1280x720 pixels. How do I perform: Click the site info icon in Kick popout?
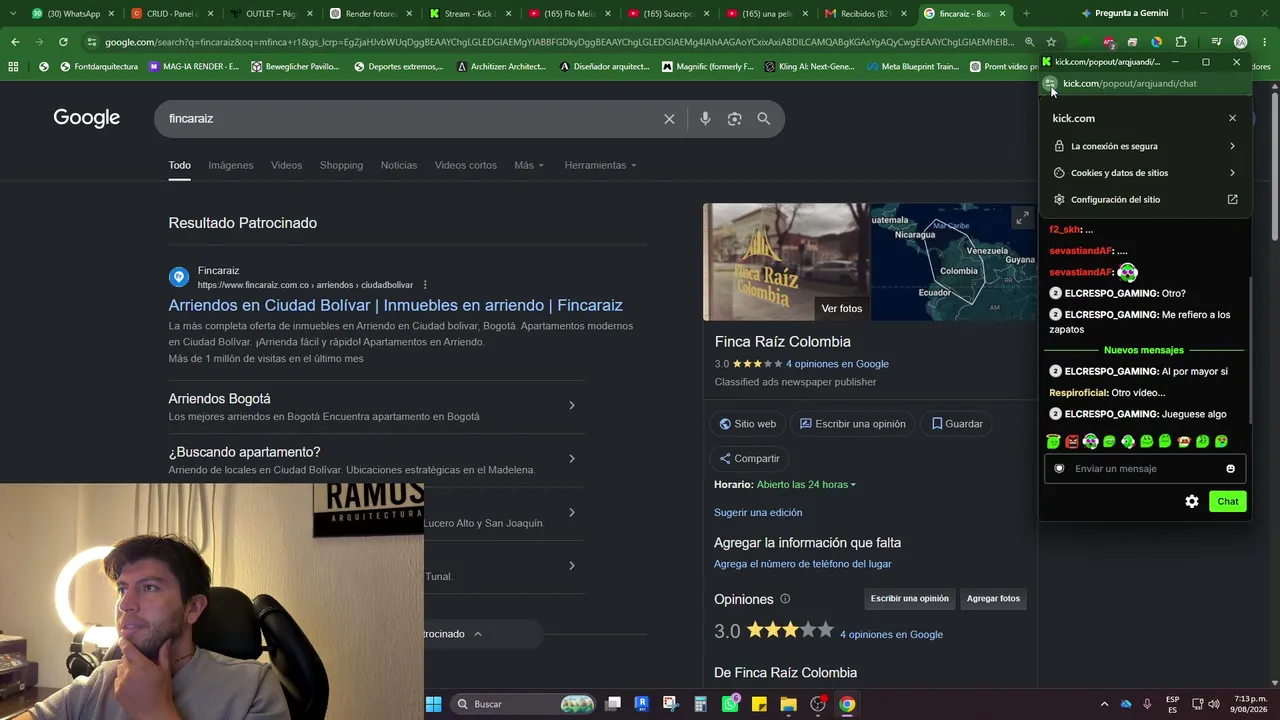[x=1050, y=84]
